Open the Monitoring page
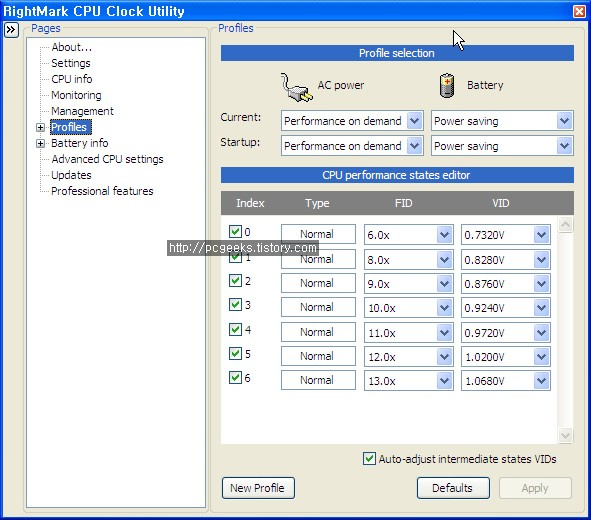This screenshot has height=520, width=591. point(77,95)
